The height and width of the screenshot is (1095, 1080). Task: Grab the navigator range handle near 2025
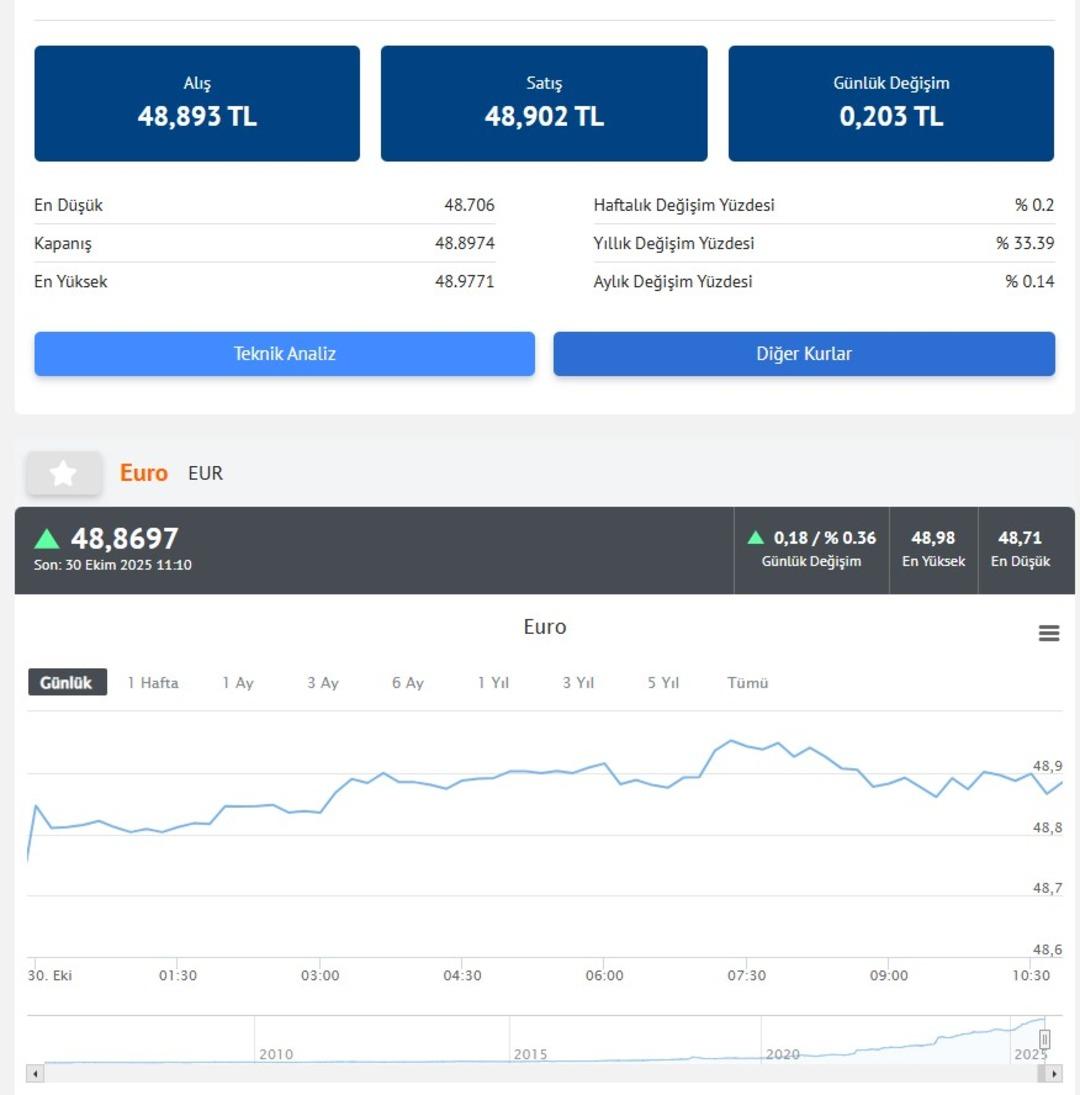1044,1040
